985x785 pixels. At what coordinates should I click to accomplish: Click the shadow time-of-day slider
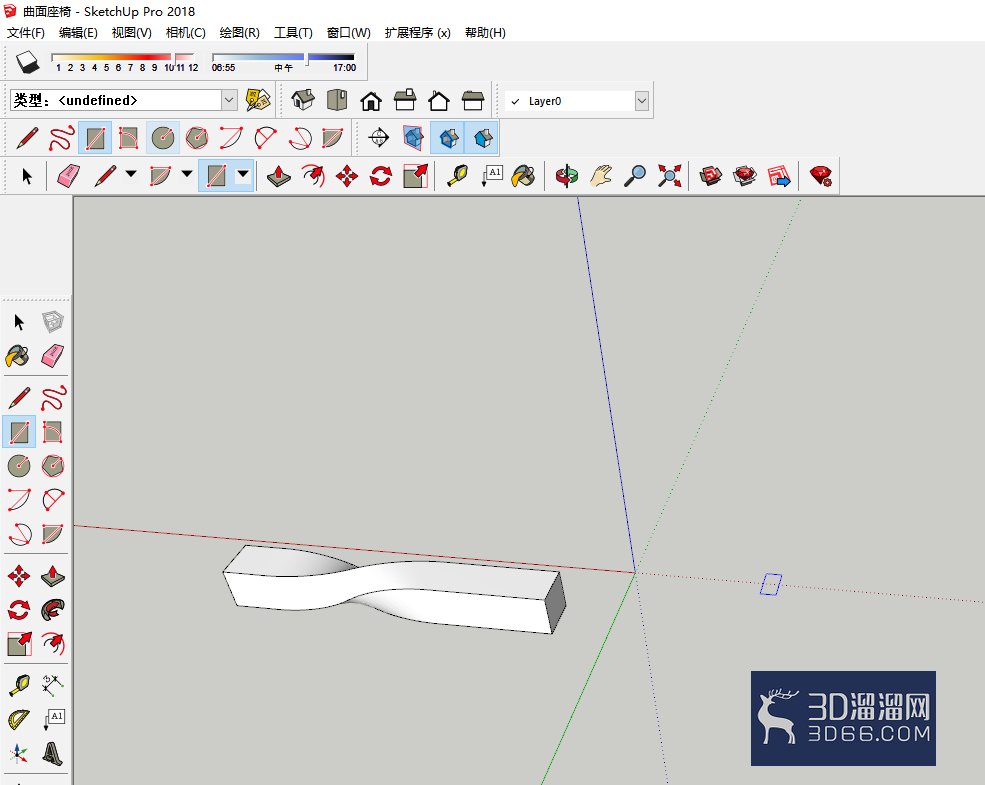pyautogui.click(x=284, y=62)
